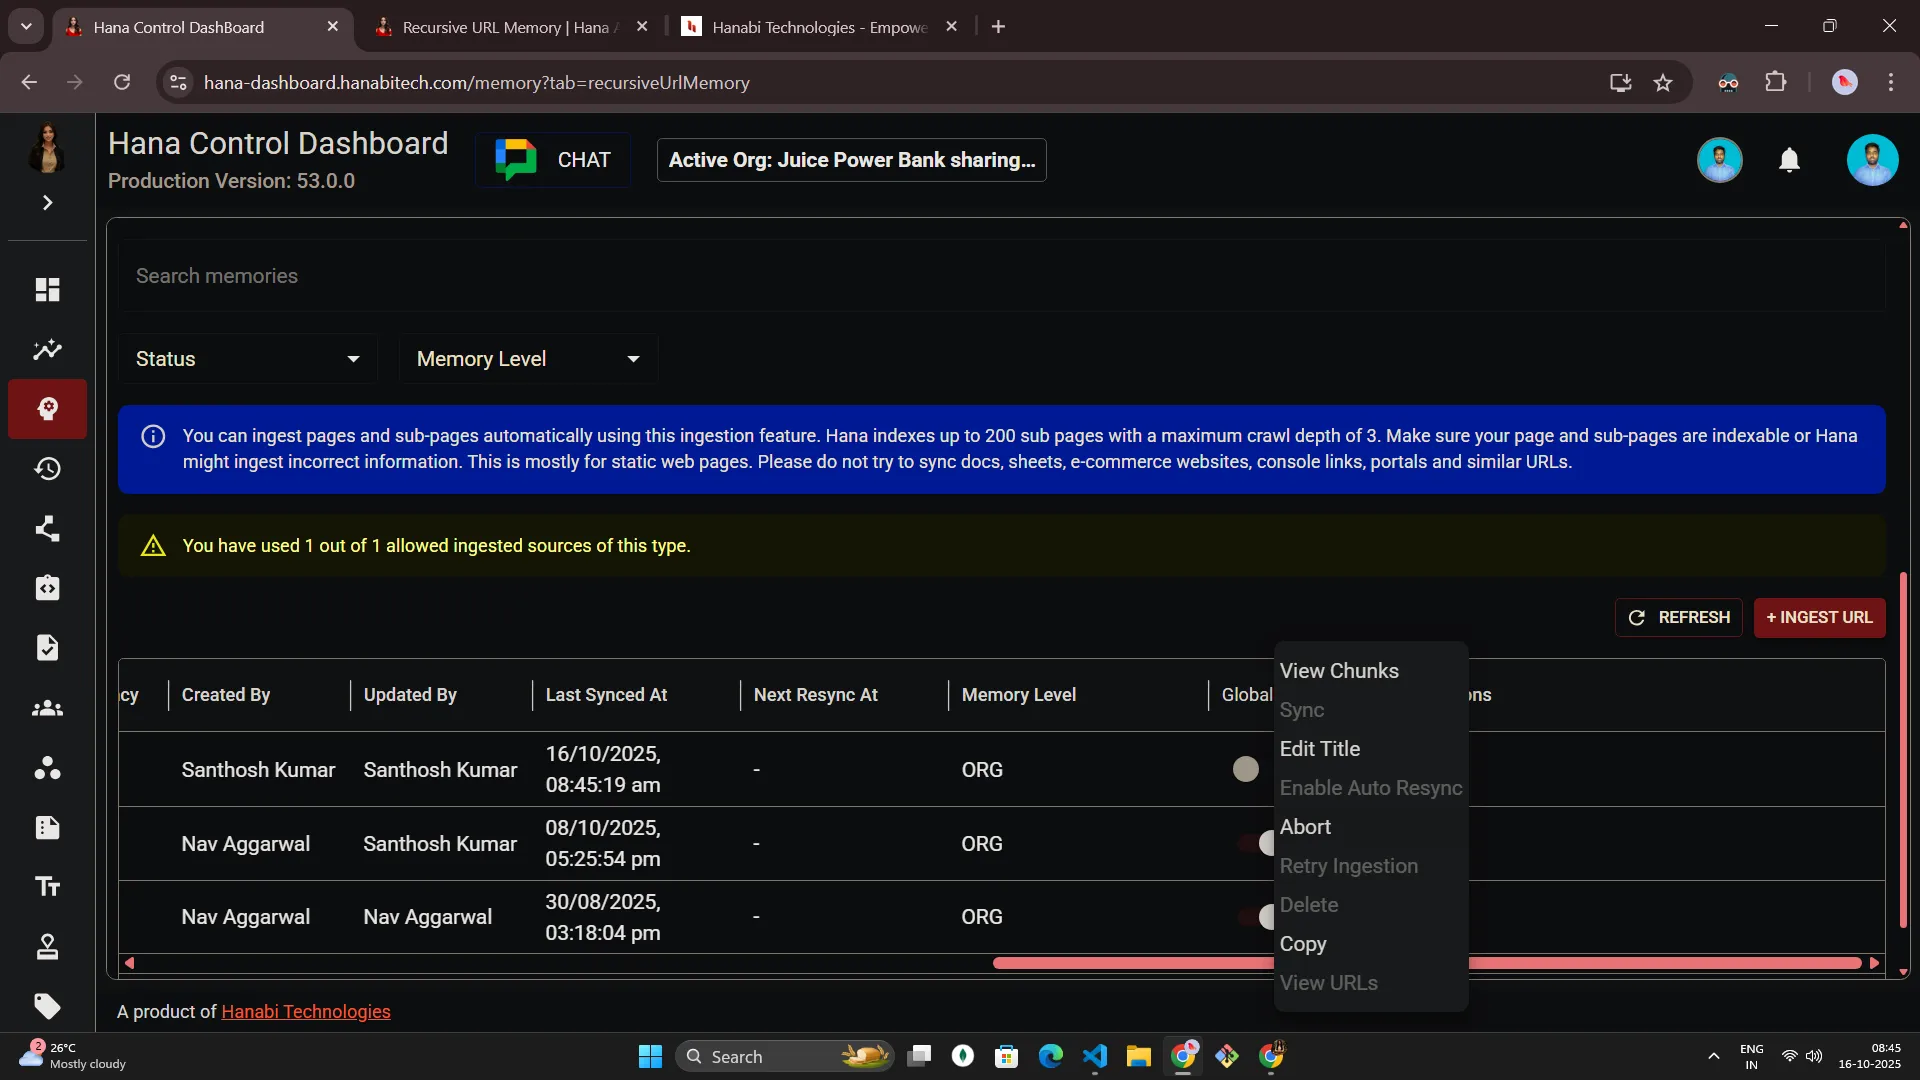1920x1080 pixels.
Task: Expand the left sidebar with chevron arrow
Action: point(47,203)
